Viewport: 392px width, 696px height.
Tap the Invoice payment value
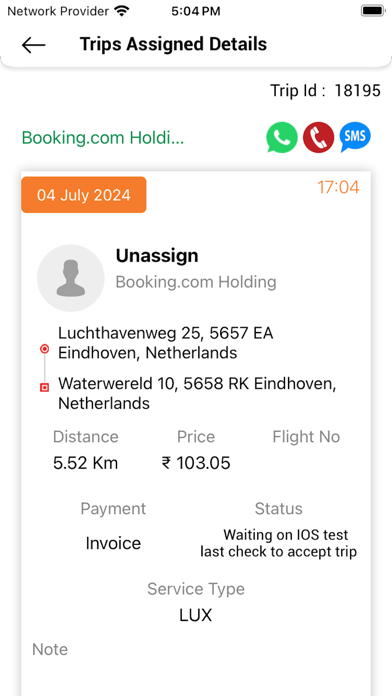(x=113, y=543)
